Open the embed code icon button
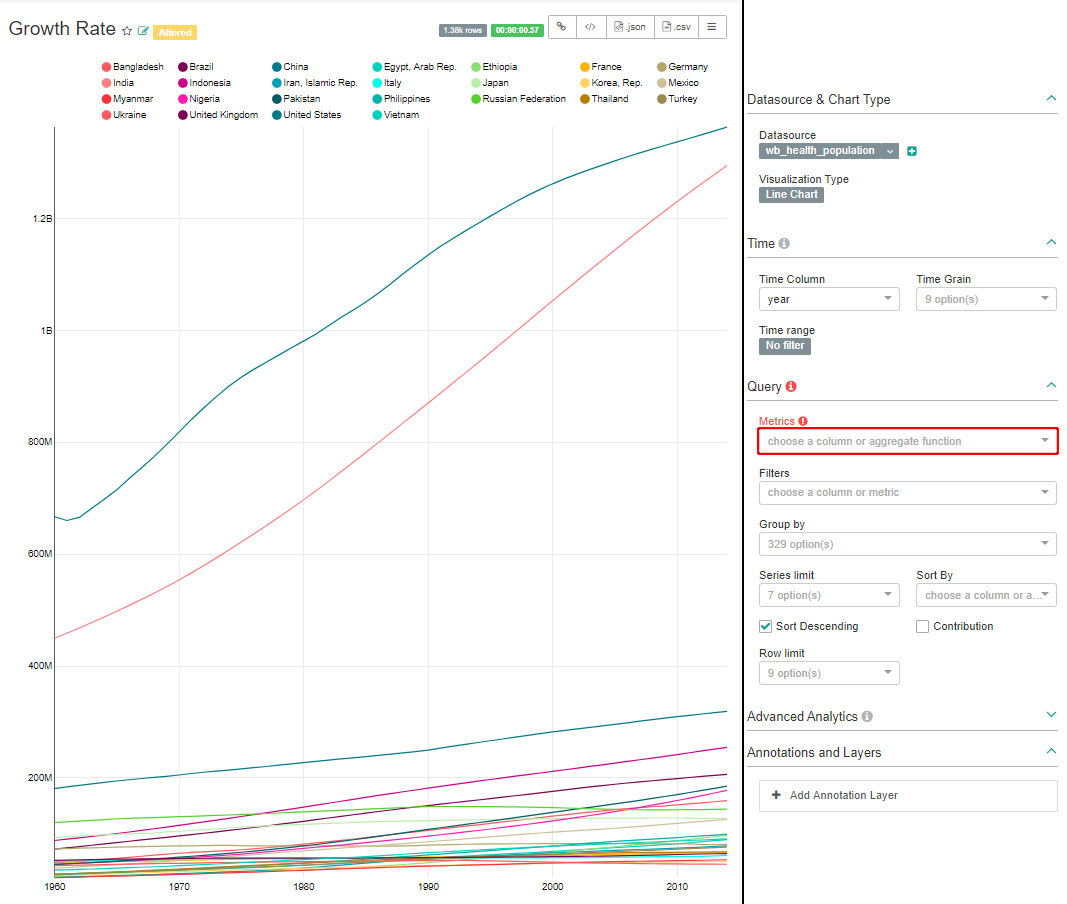Image resolution: width=1067 pixels, height=904 pixels. [591, 27]
